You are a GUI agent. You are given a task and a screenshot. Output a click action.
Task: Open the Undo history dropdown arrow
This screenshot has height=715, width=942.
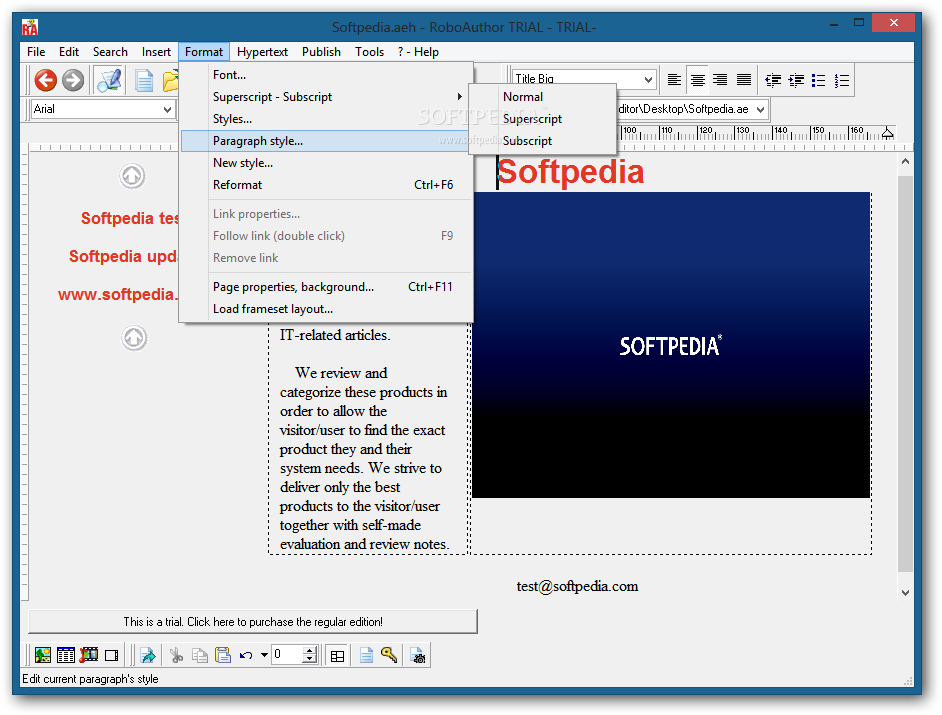264,655
